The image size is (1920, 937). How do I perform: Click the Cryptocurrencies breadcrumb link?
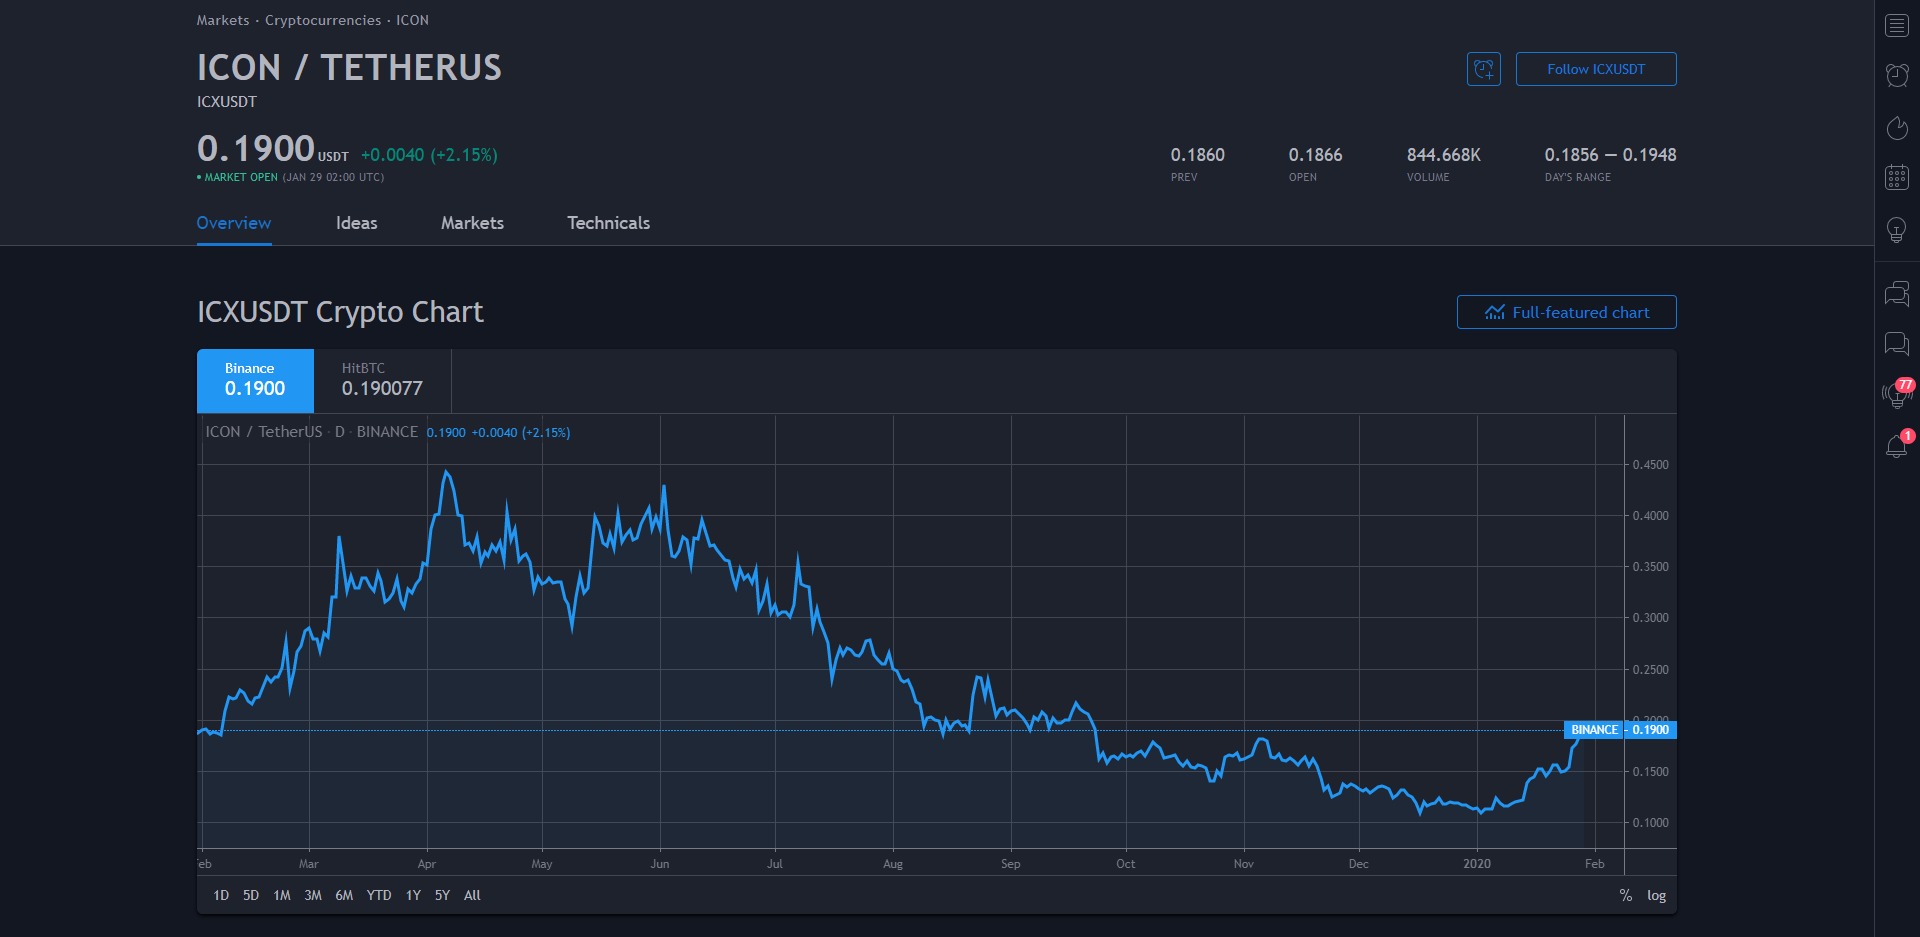[323, 20]
